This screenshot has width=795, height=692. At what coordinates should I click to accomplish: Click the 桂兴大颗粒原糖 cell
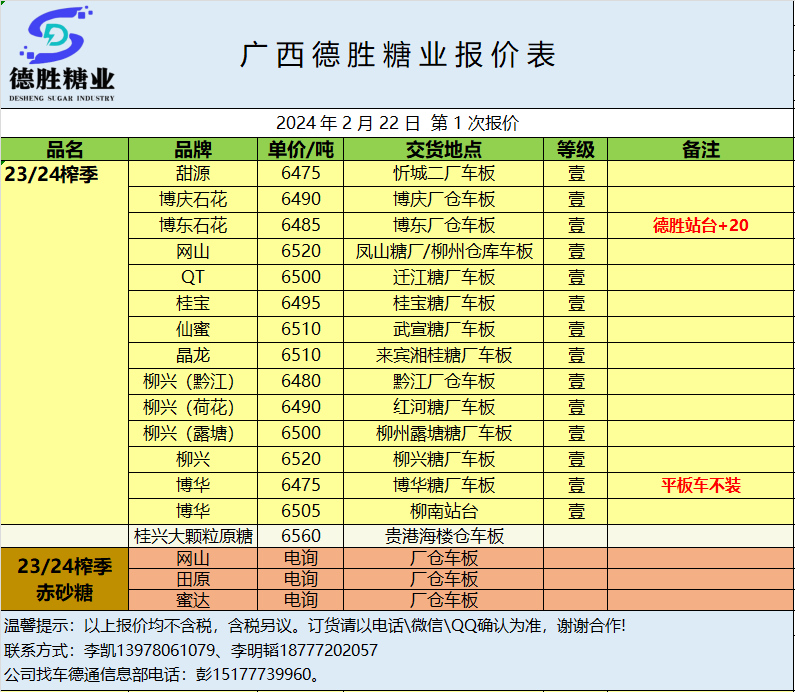point(193,536)
